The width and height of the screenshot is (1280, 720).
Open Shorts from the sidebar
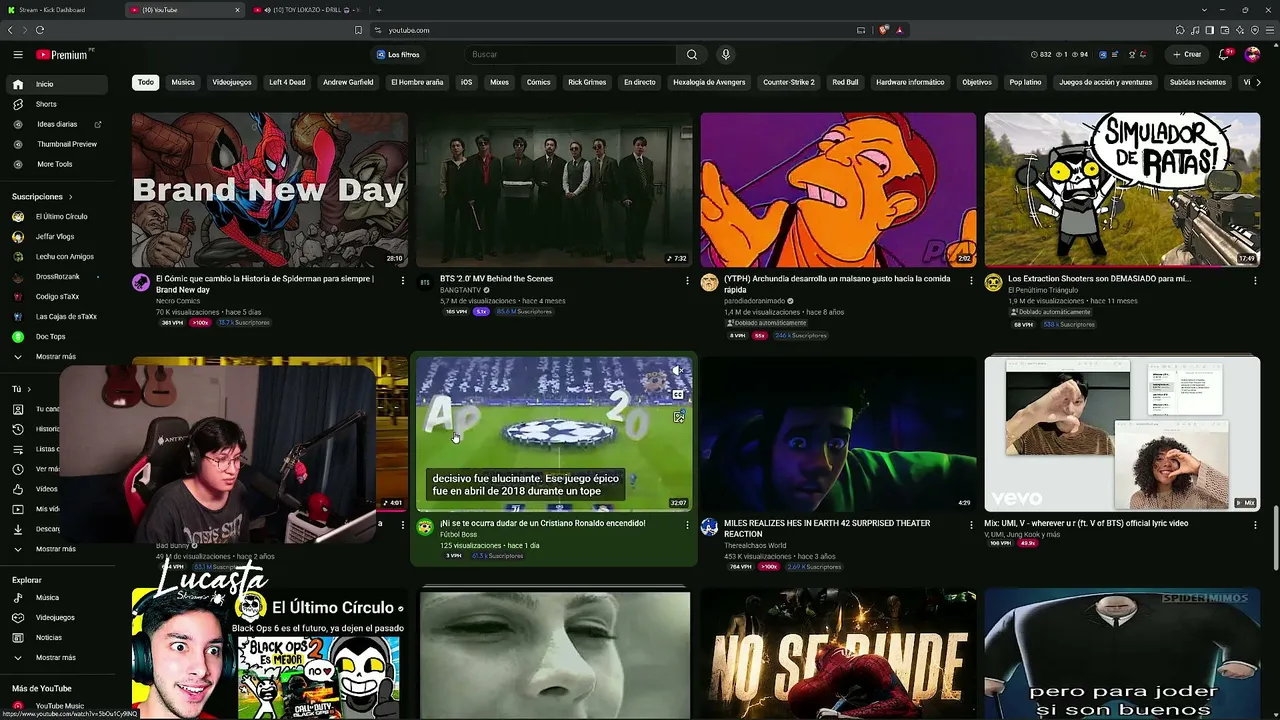(x=59, y=104)
